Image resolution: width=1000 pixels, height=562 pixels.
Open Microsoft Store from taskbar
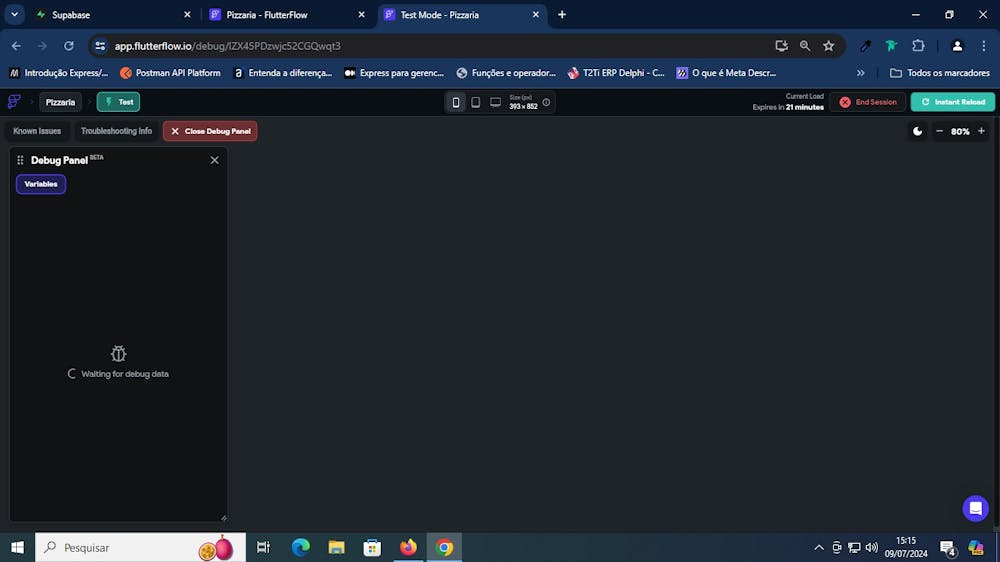click(x=372, y=547)
